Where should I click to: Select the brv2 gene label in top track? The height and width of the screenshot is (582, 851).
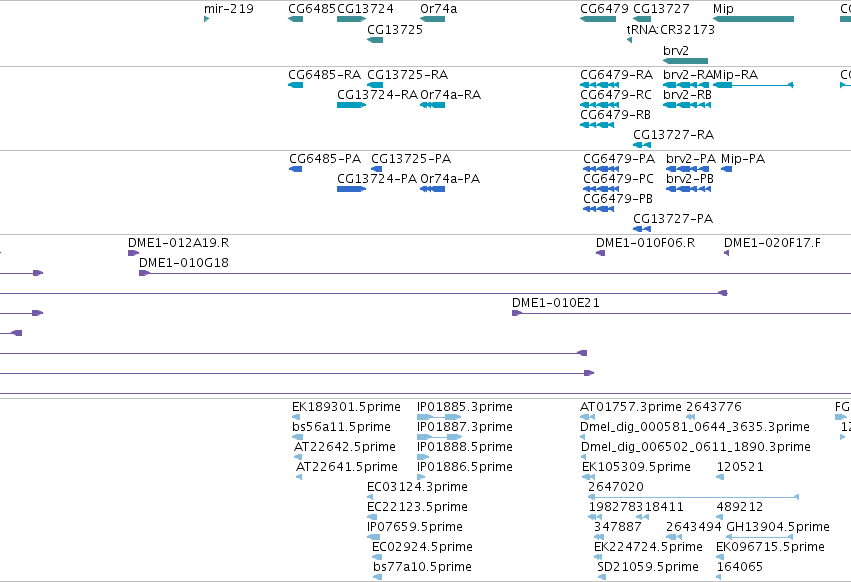(x=676, y=50)
